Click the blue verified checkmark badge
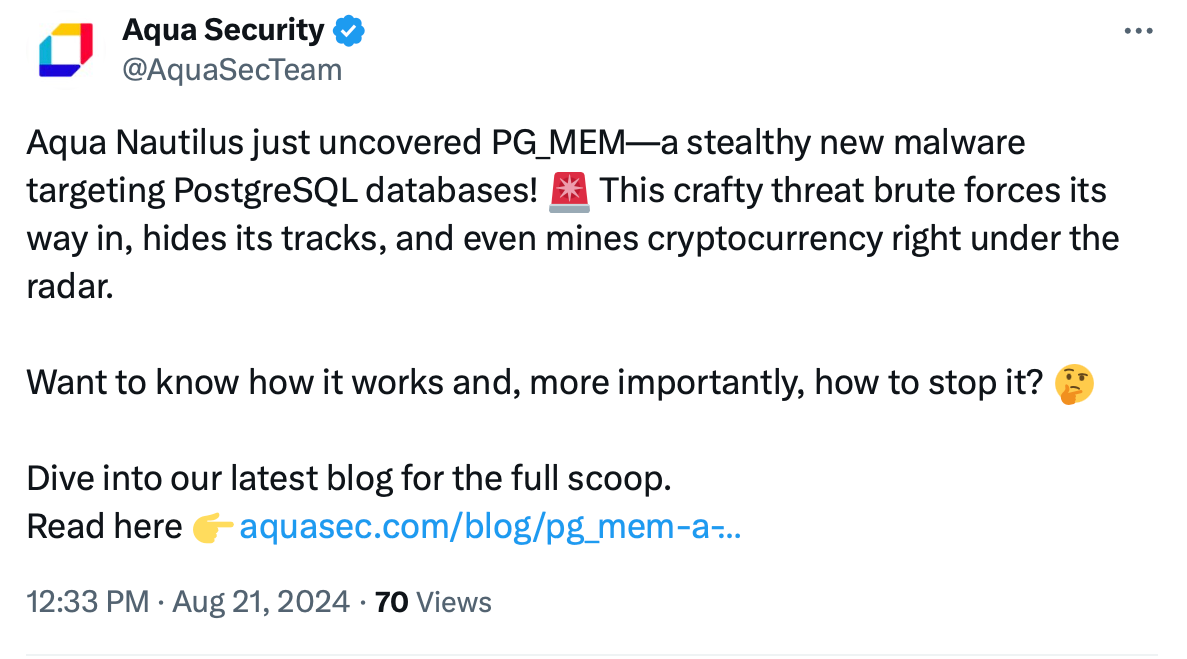Screen dimensions: 1187x659 (349, 31)
